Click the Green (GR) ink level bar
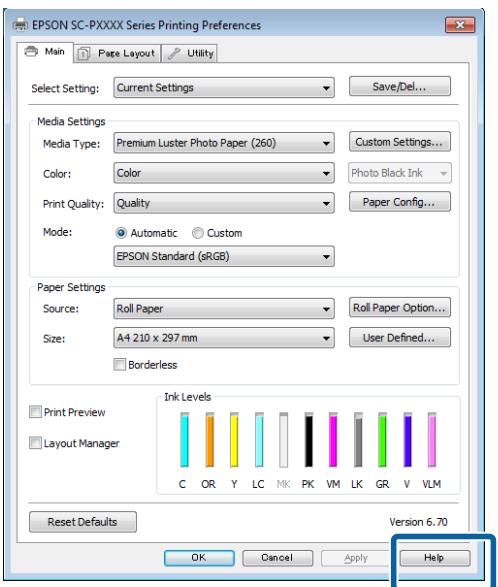This screenshot has height=587, width=498. point(382,440)
